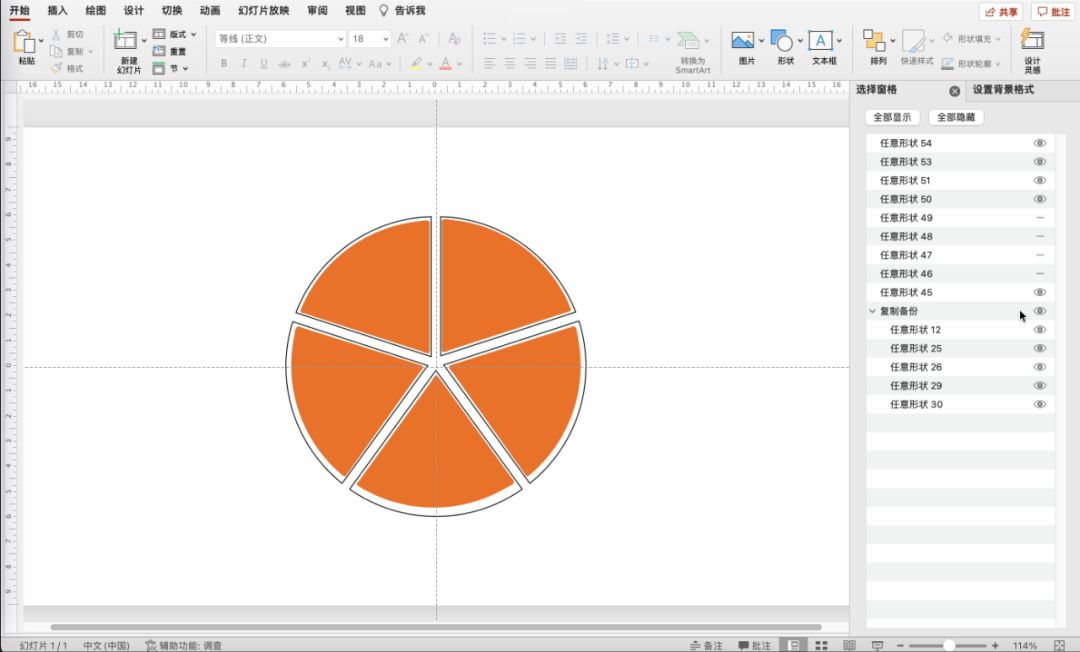This screenshot has width=1080, height=652.
Task: Decrease font size with smaller A icon
Action: tap(424, 39)
